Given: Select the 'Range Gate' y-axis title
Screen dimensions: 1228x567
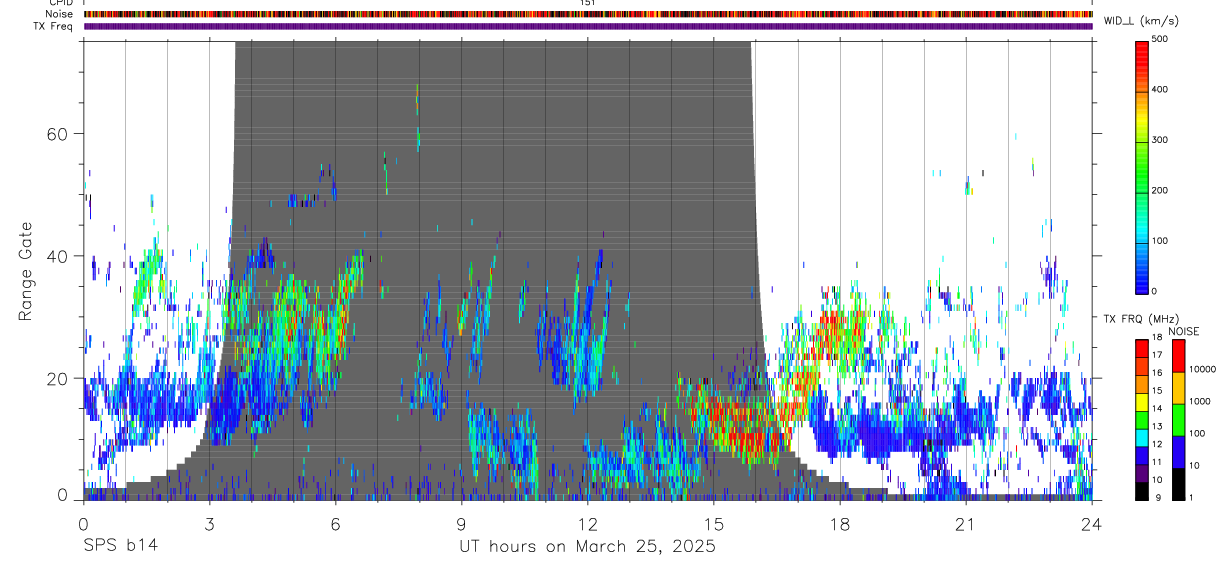Looking at the screenshot, I should click(x=27, y=271).
